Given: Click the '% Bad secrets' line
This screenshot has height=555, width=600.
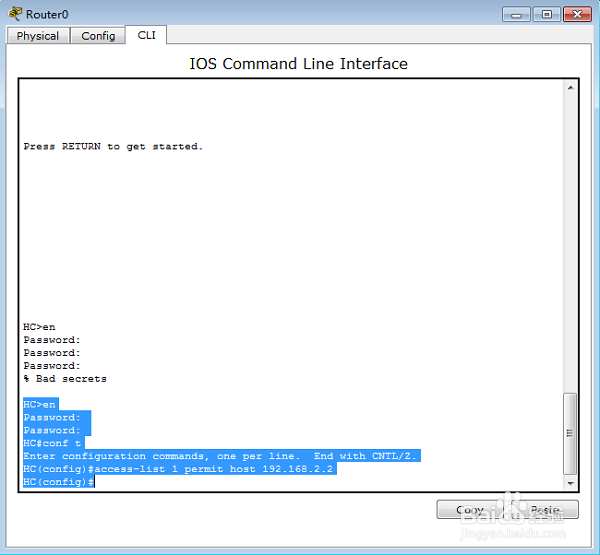Looking at the screenshot, I should coord(65,379).
